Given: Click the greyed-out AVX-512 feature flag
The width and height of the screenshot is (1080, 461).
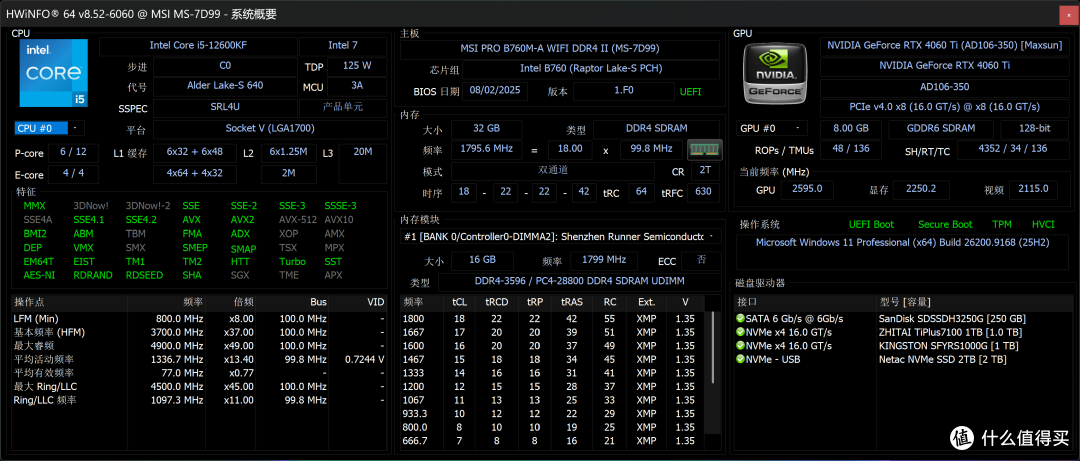Looking at the screenshot, I should [297, 220].
